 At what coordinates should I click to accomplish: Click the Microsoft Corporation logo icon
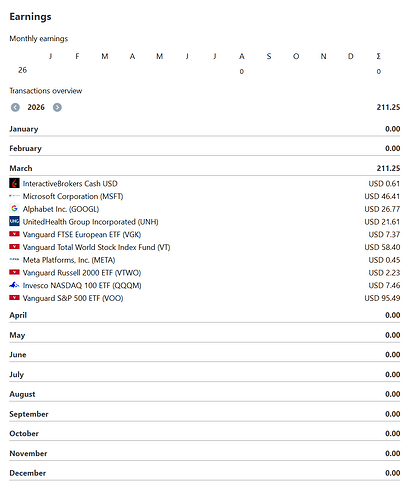click(14, 196)
